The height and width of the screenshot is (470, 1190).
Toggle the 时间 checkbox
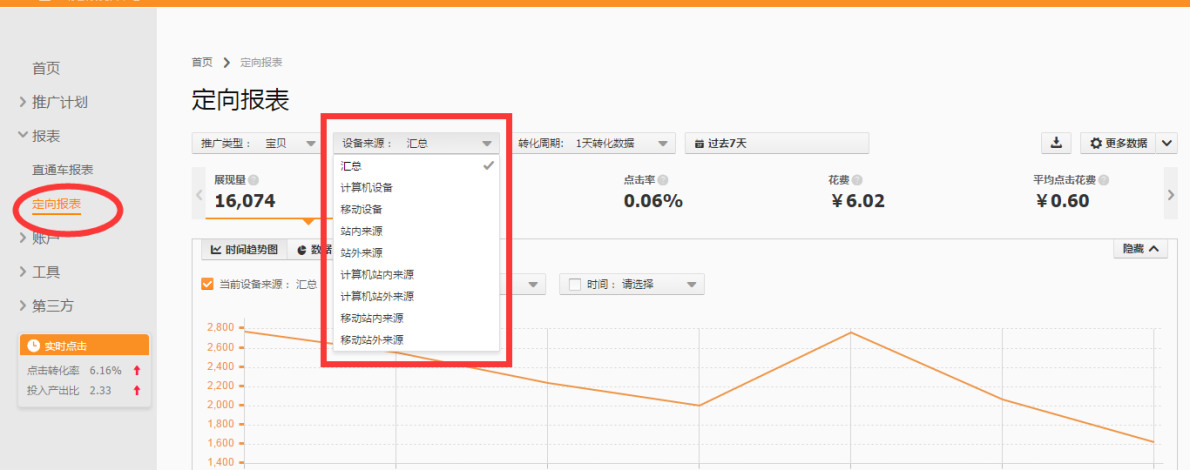(575, 284)
